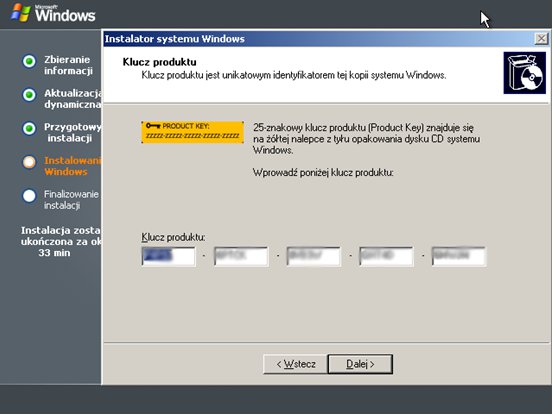Screen dimensions: 554x415
Task: Click the yellow Product Key sticker image
Action: point(193,132)
